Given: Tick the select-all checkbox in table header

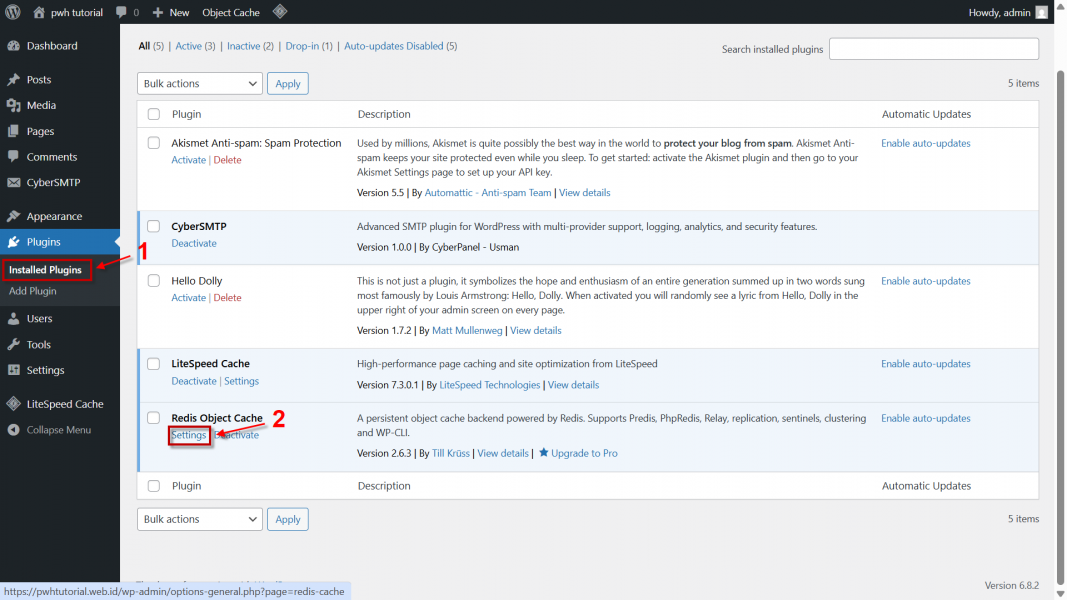Looking at the screenshot, I should click(x=154, y=114).
